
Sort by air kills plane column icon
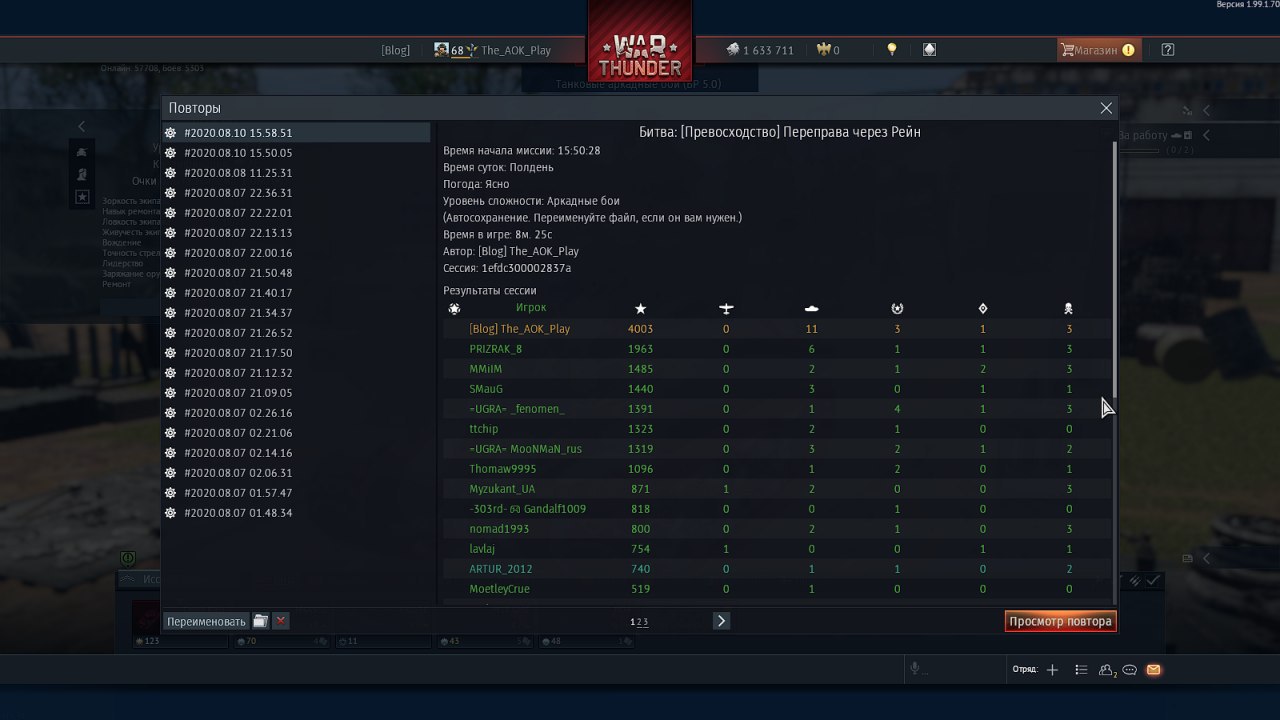coord(726,309)
